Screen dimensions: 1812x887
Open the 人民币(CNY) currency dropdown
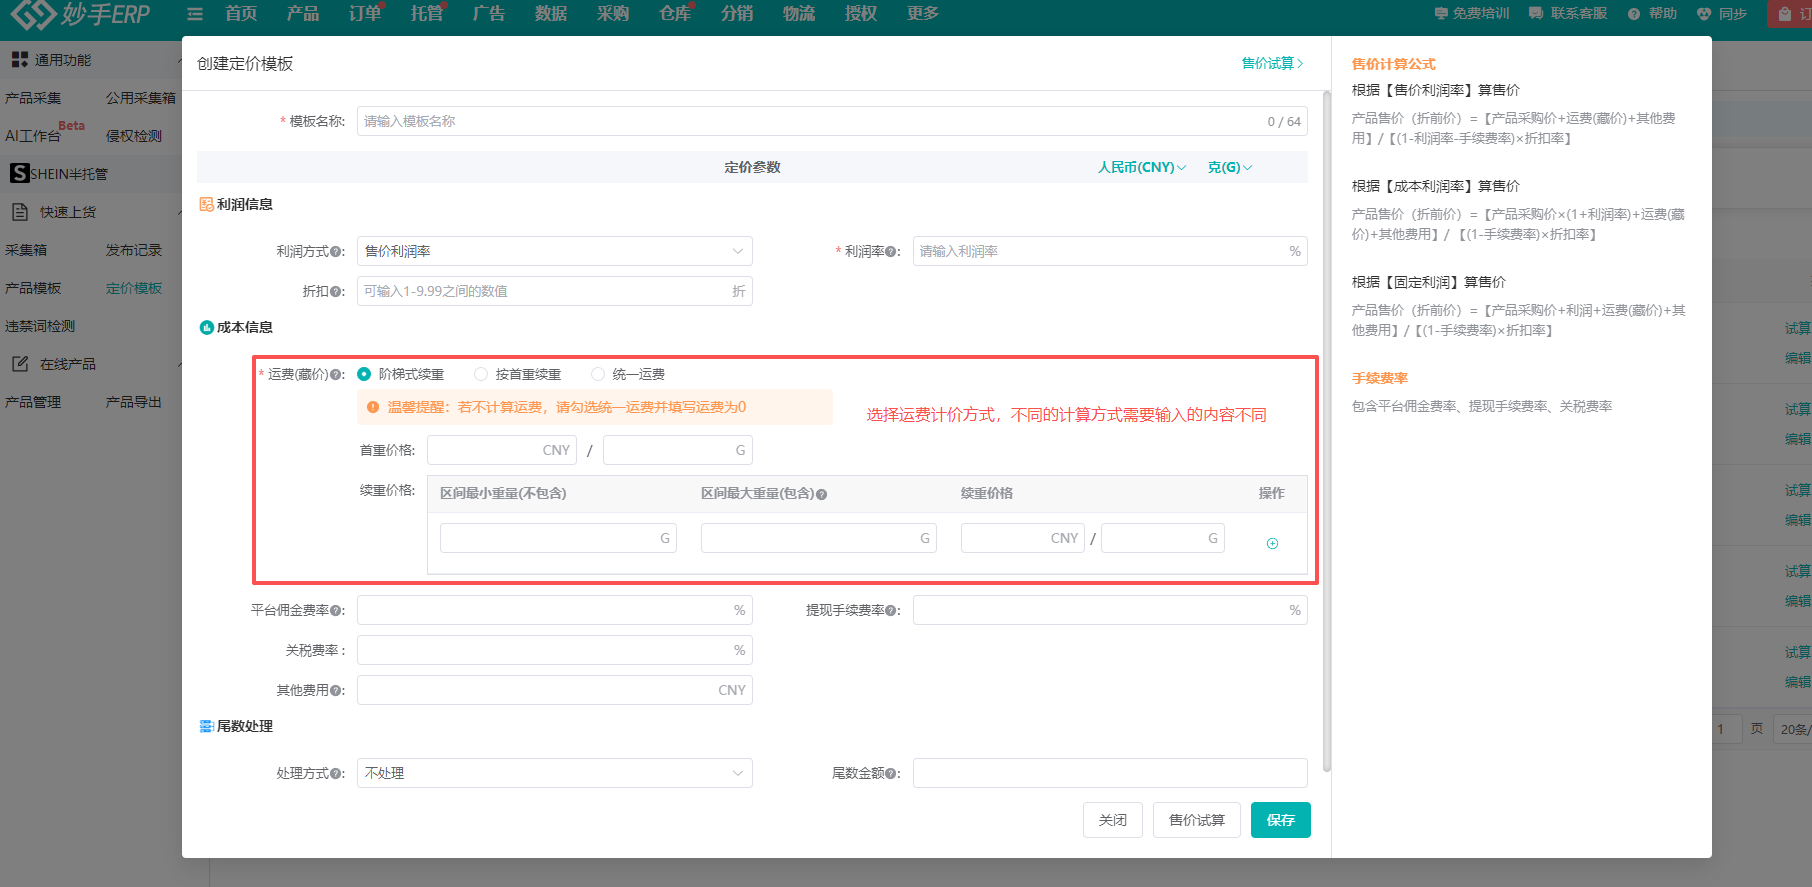(1141, 167)
